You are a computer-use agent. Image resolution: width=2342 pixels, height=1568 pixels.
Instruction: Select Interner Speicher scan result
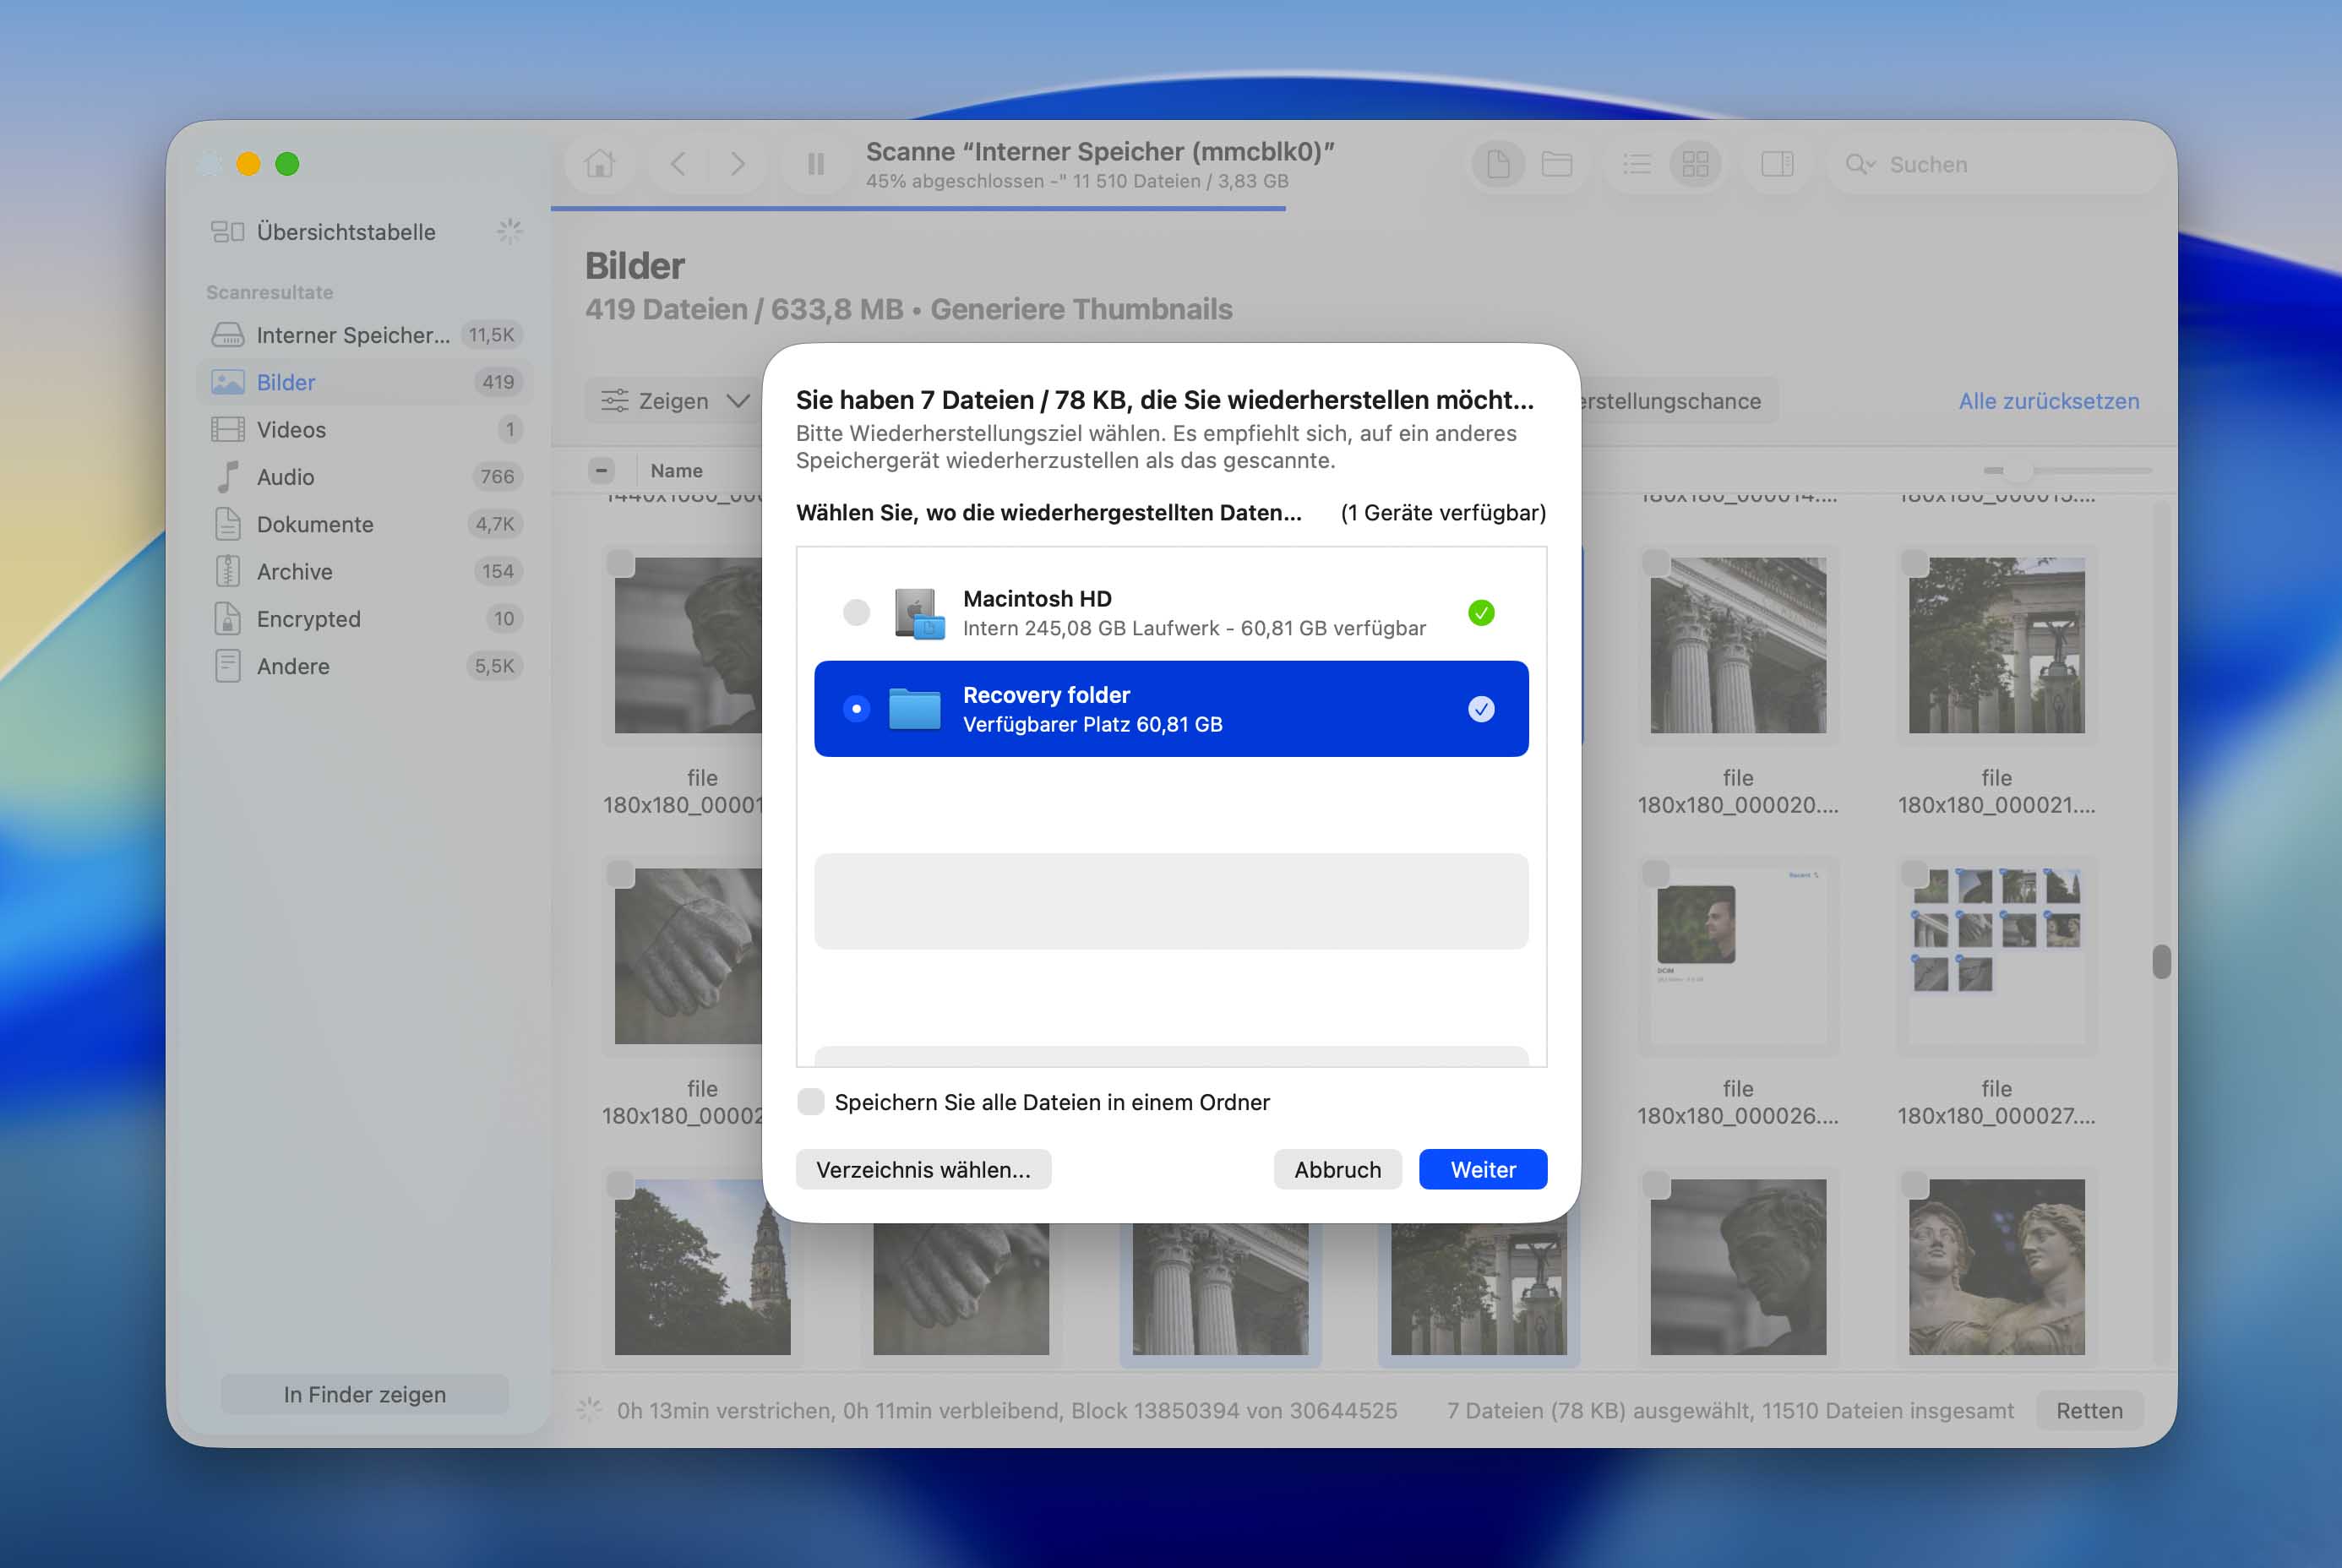click(x=365, y=335)
